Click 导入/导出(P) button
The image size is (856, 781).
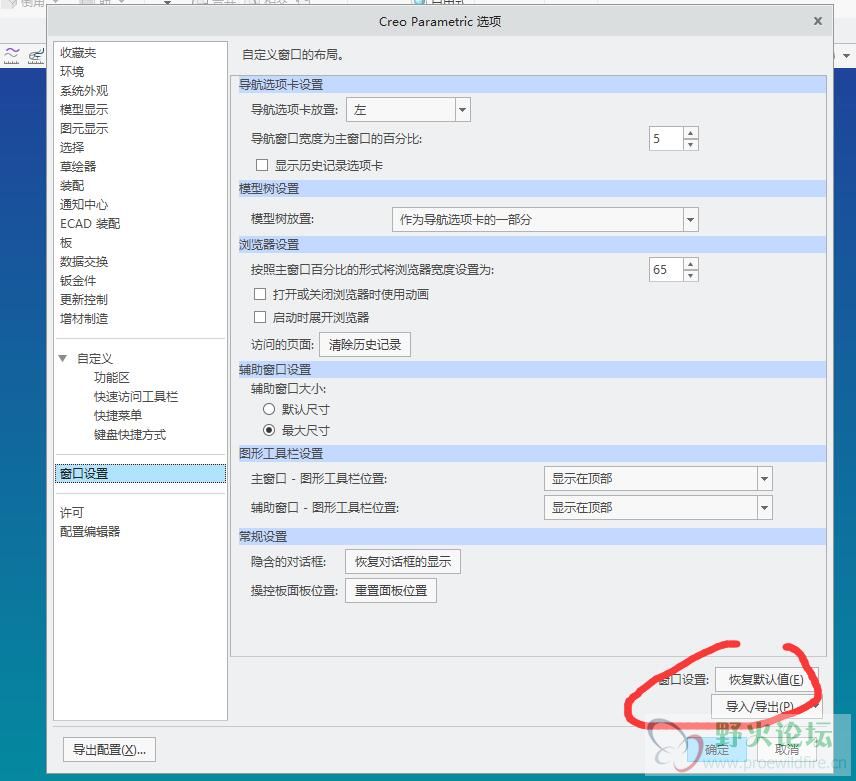(766, 707)
